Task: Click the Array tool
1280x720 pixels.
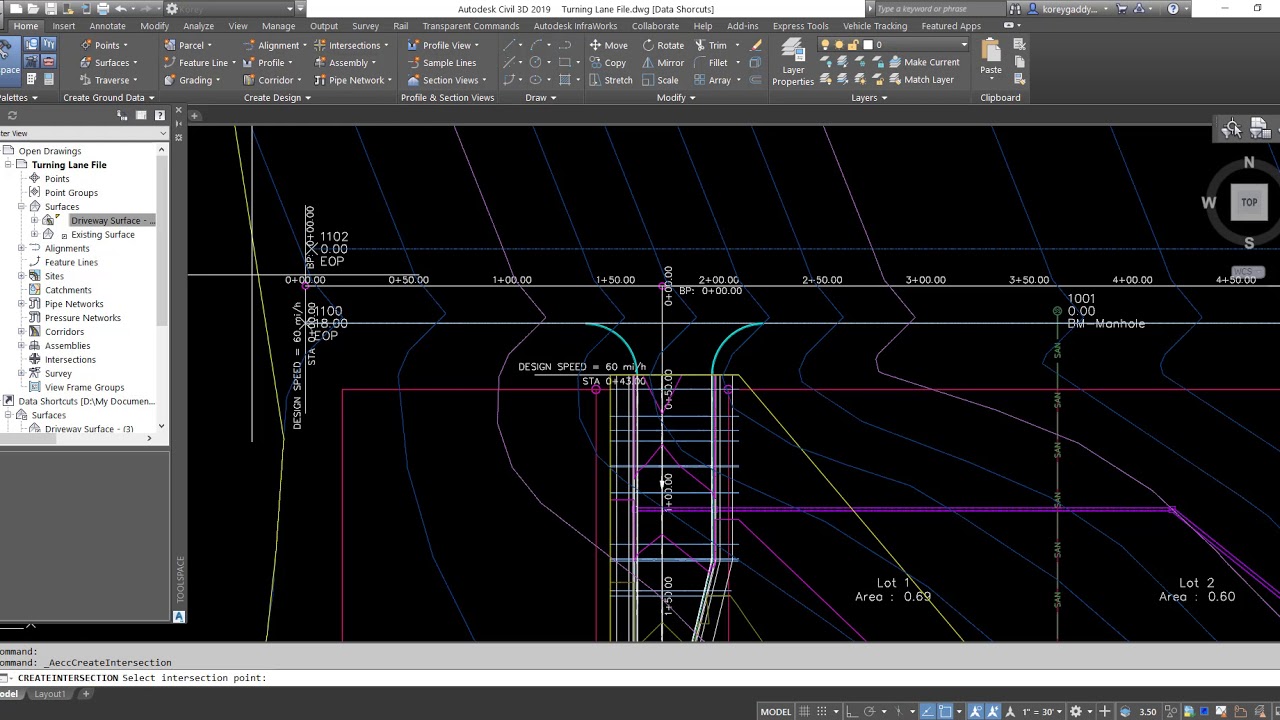Action: (x=712, y=80)
